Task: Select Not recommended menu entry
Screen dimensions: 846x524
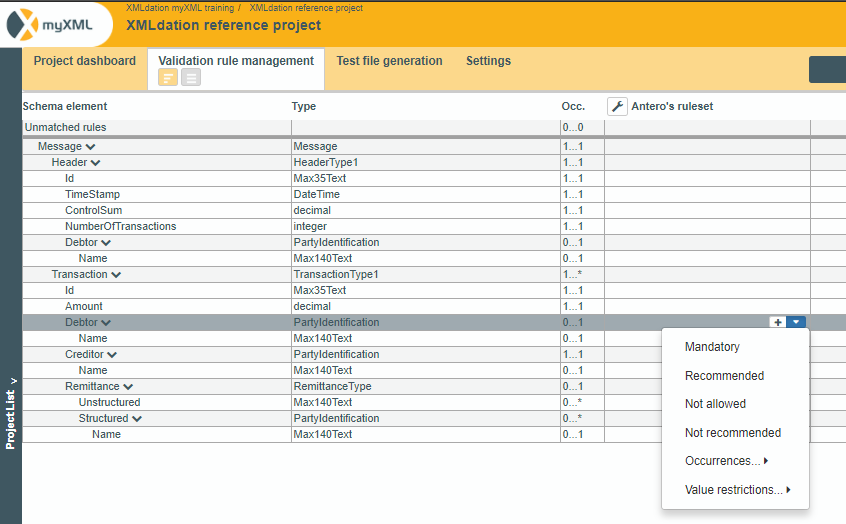Action: tap(733, 433)
